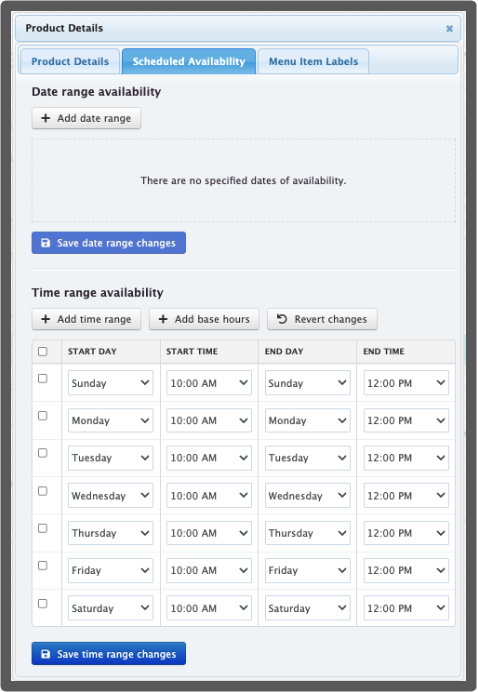Click the Save time range changes button
Viewport: 478px width, 692px height.
(x=109, y=654)
